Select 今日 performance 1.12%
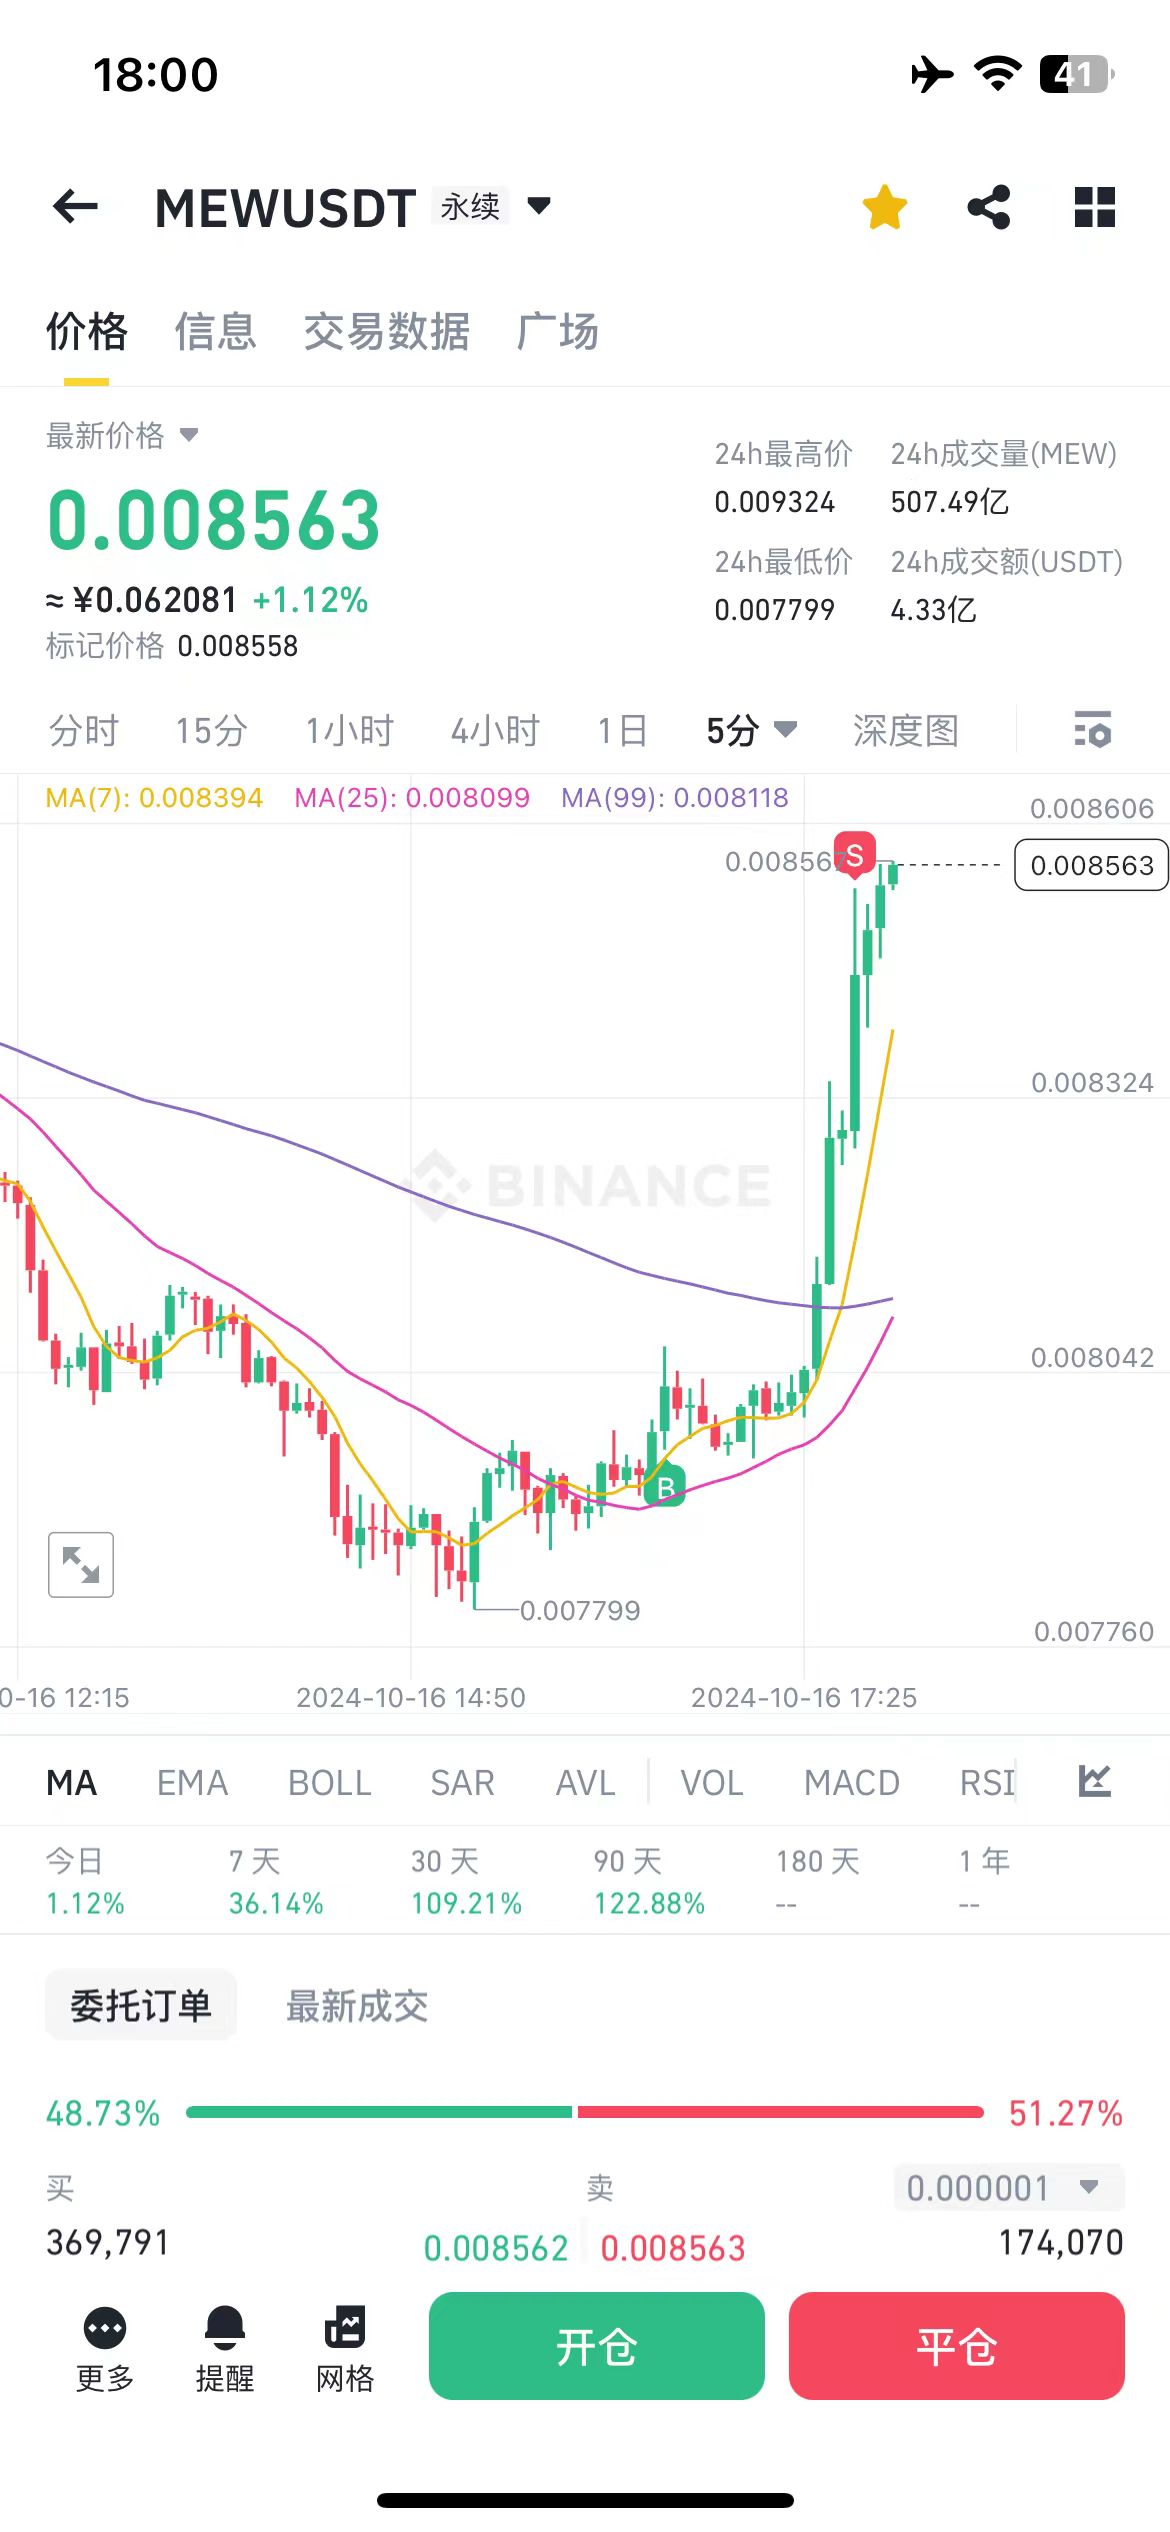 tap(85, 1881)
